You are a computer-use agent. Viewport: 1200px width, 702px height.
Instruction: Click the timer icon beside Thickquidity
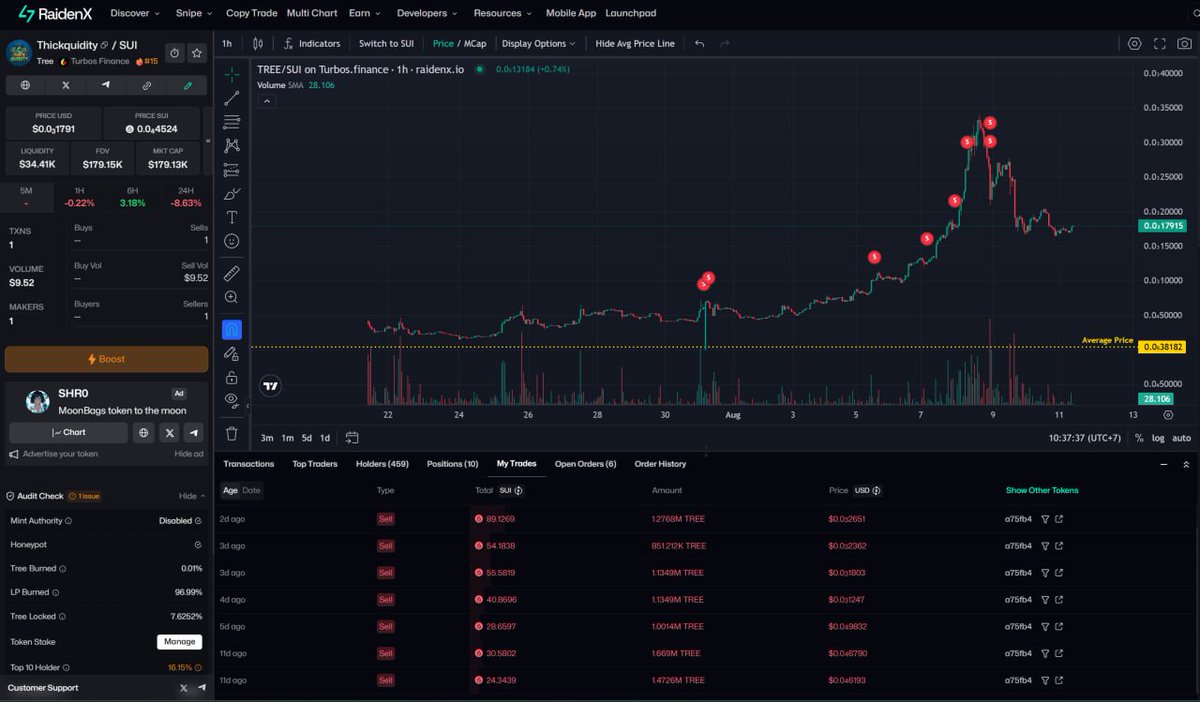174,52
